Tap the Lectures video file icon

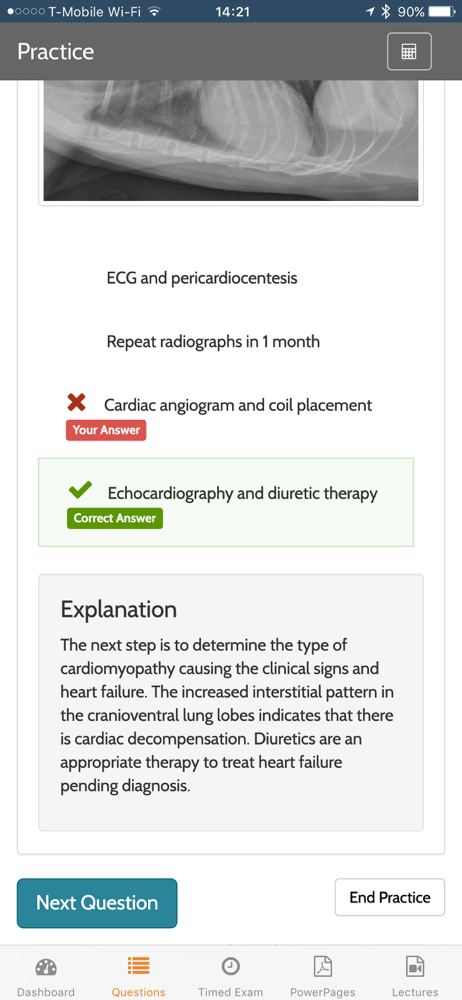click(415, 967)
